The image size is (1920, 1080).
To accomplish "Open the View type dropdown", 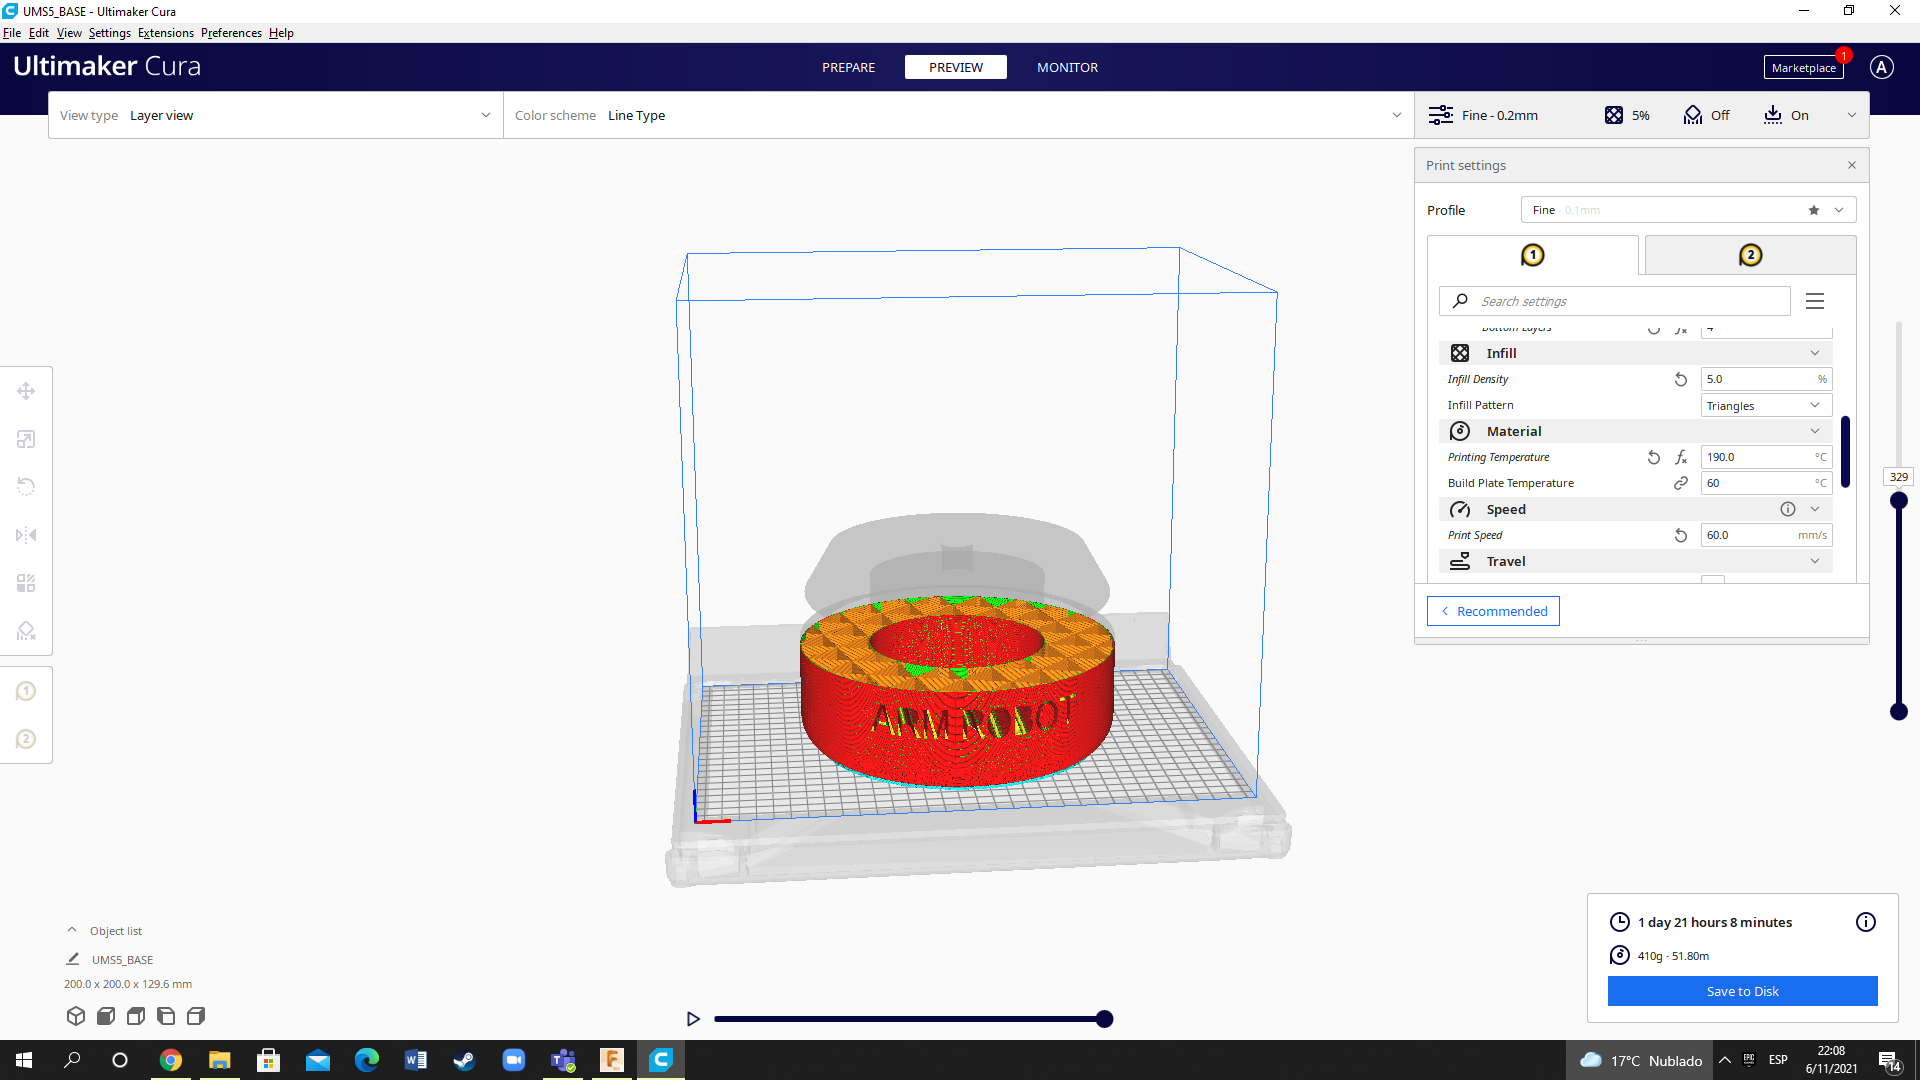I will (x=276, y=115).
